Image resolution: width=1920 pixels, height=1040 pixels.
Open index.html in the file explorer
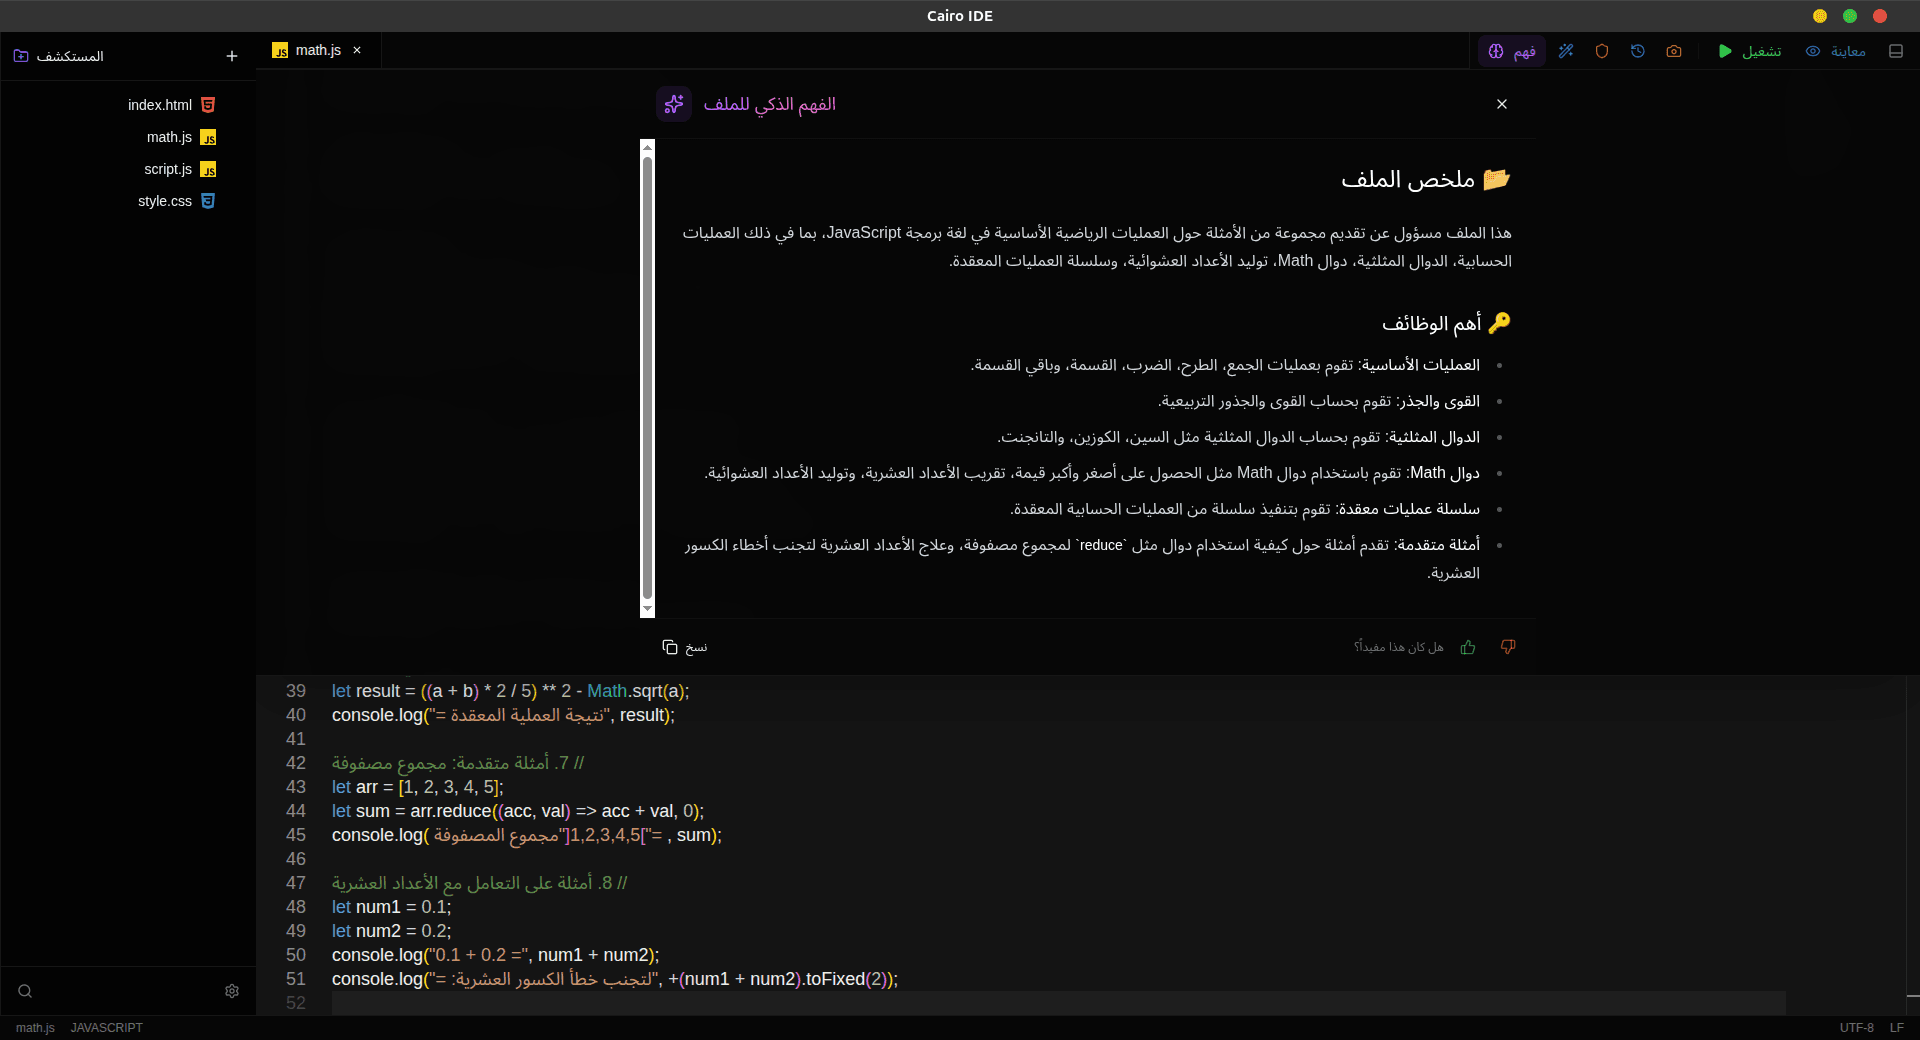coord(160,105)
